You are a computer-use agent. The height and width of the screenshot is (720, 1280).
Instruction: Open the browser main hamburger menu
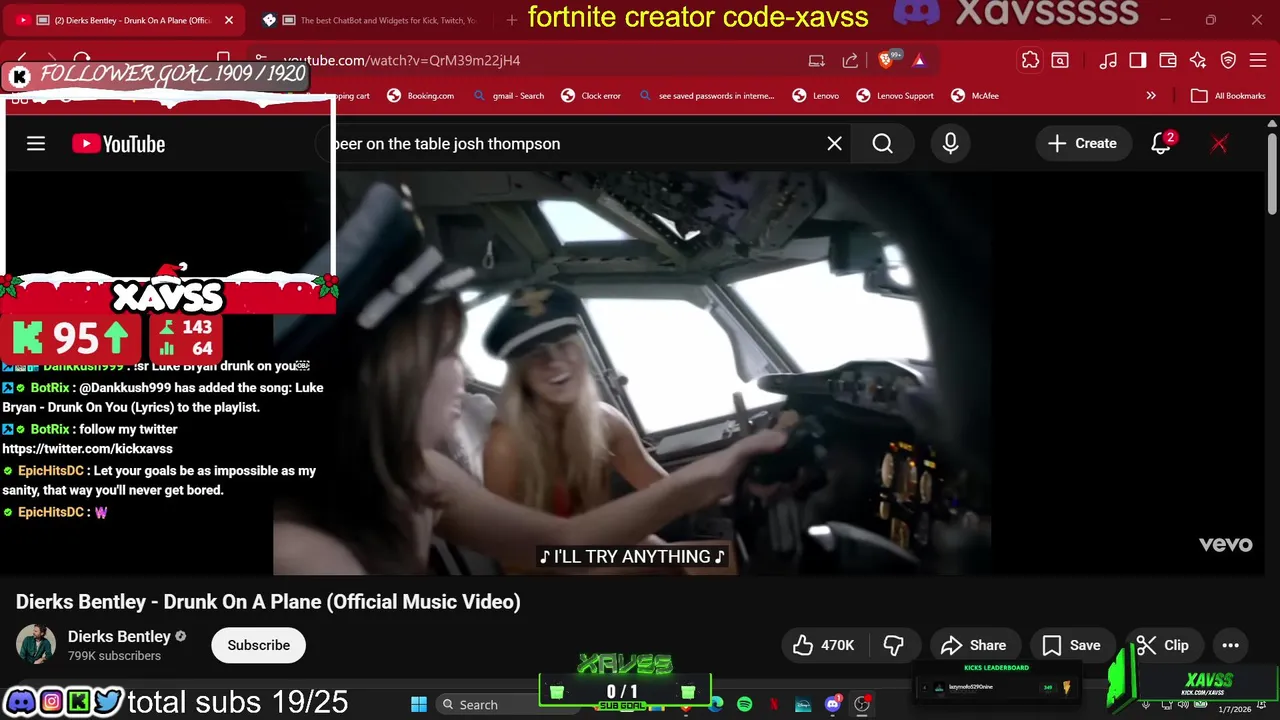point(1259,61)
